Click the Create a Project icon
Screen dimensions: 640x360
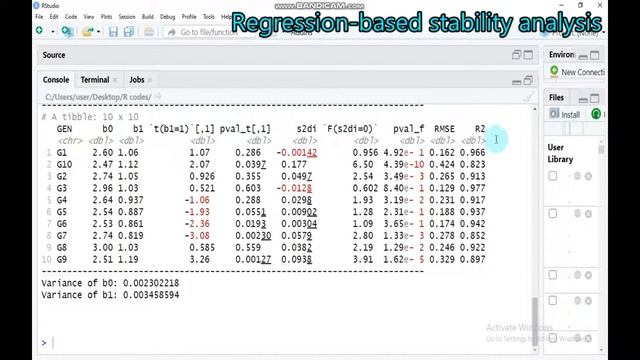point(67,31)
